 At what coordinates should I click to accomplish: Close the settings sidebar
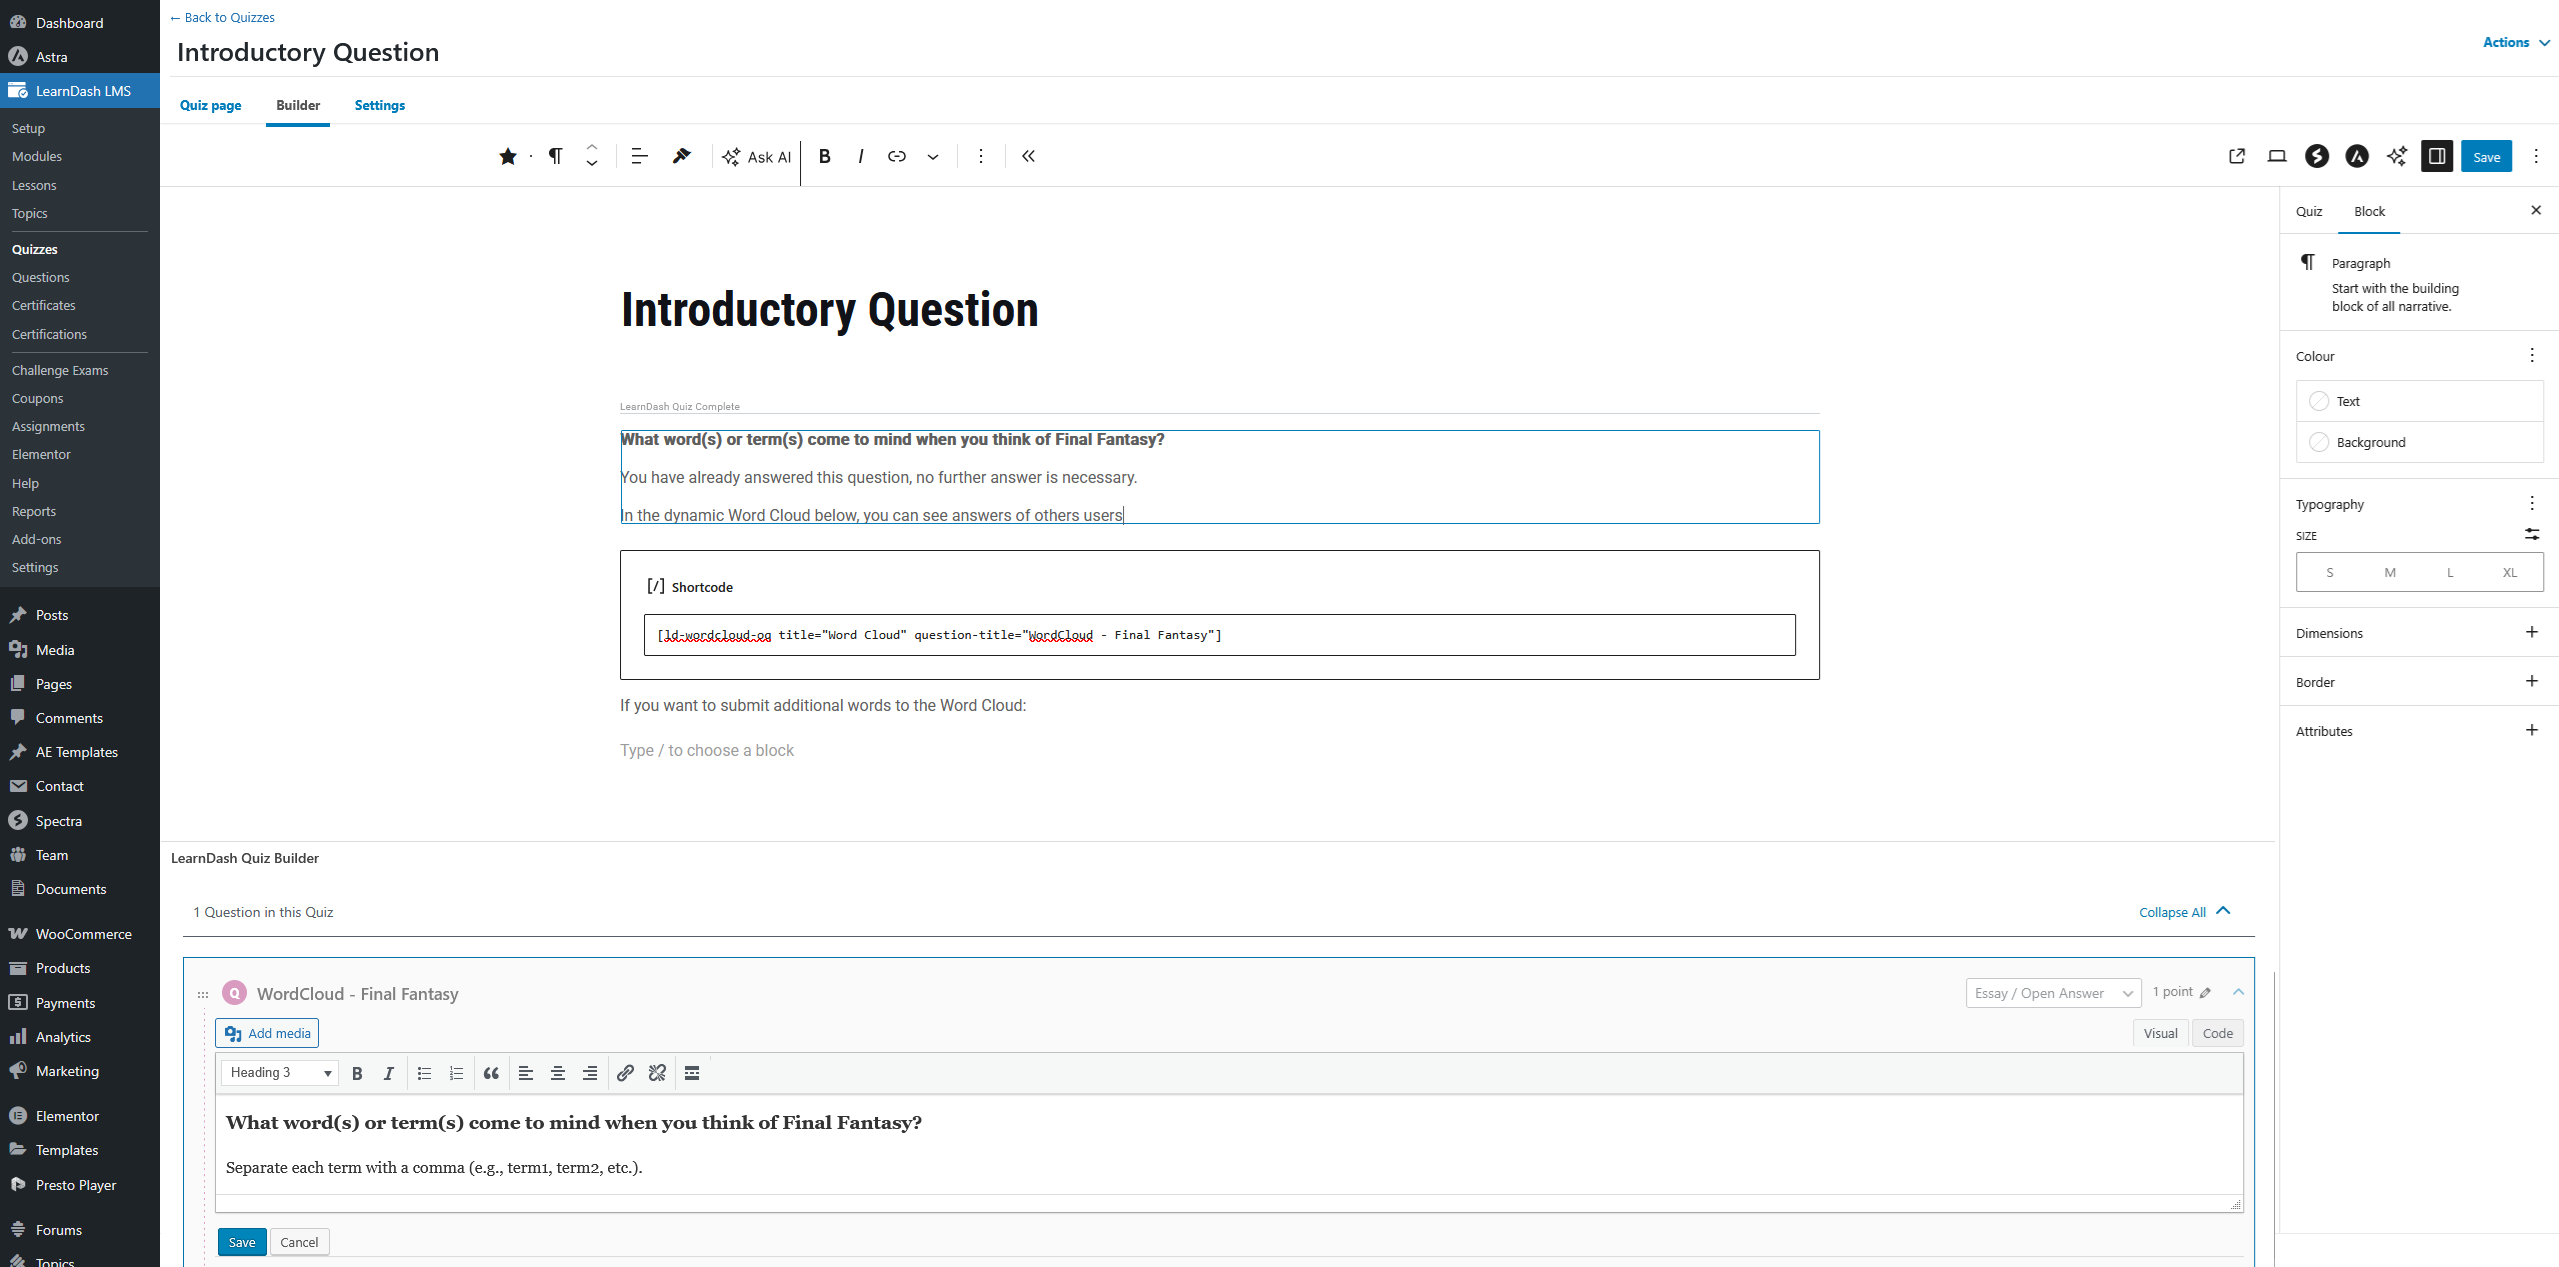(x=2536, y=210)
